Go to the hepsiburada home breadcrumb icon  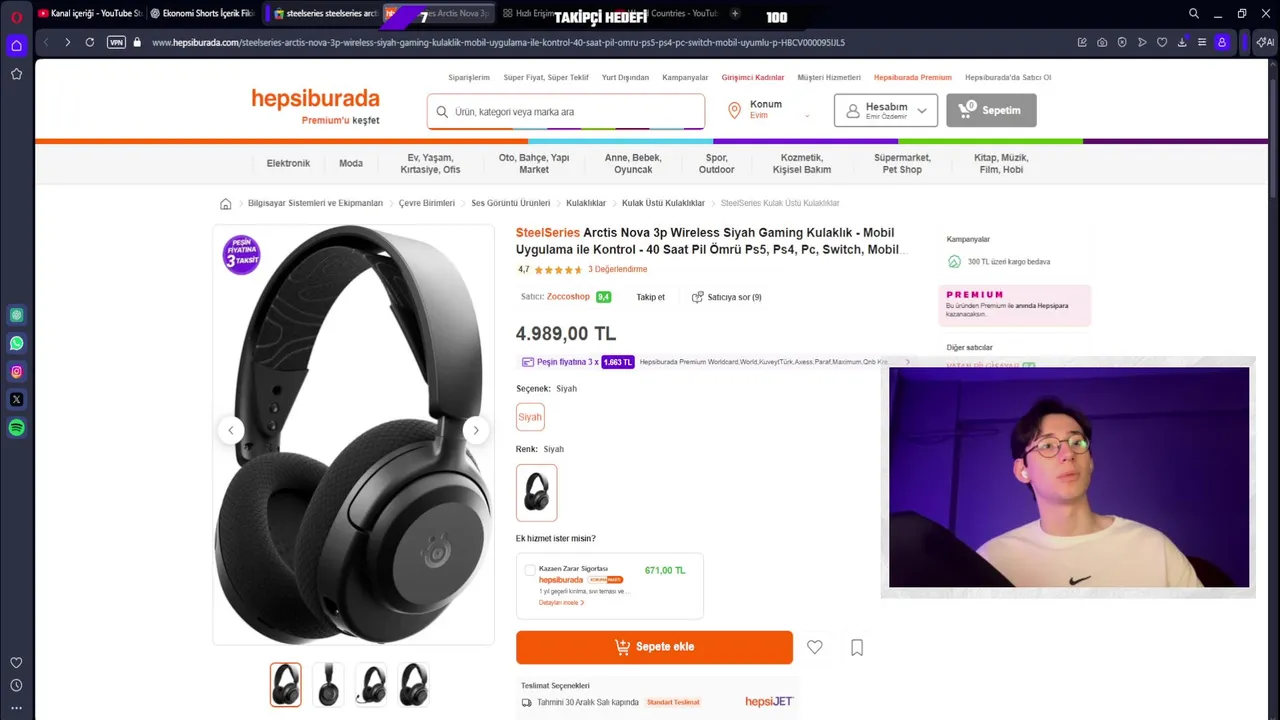(x=226, y=203)
